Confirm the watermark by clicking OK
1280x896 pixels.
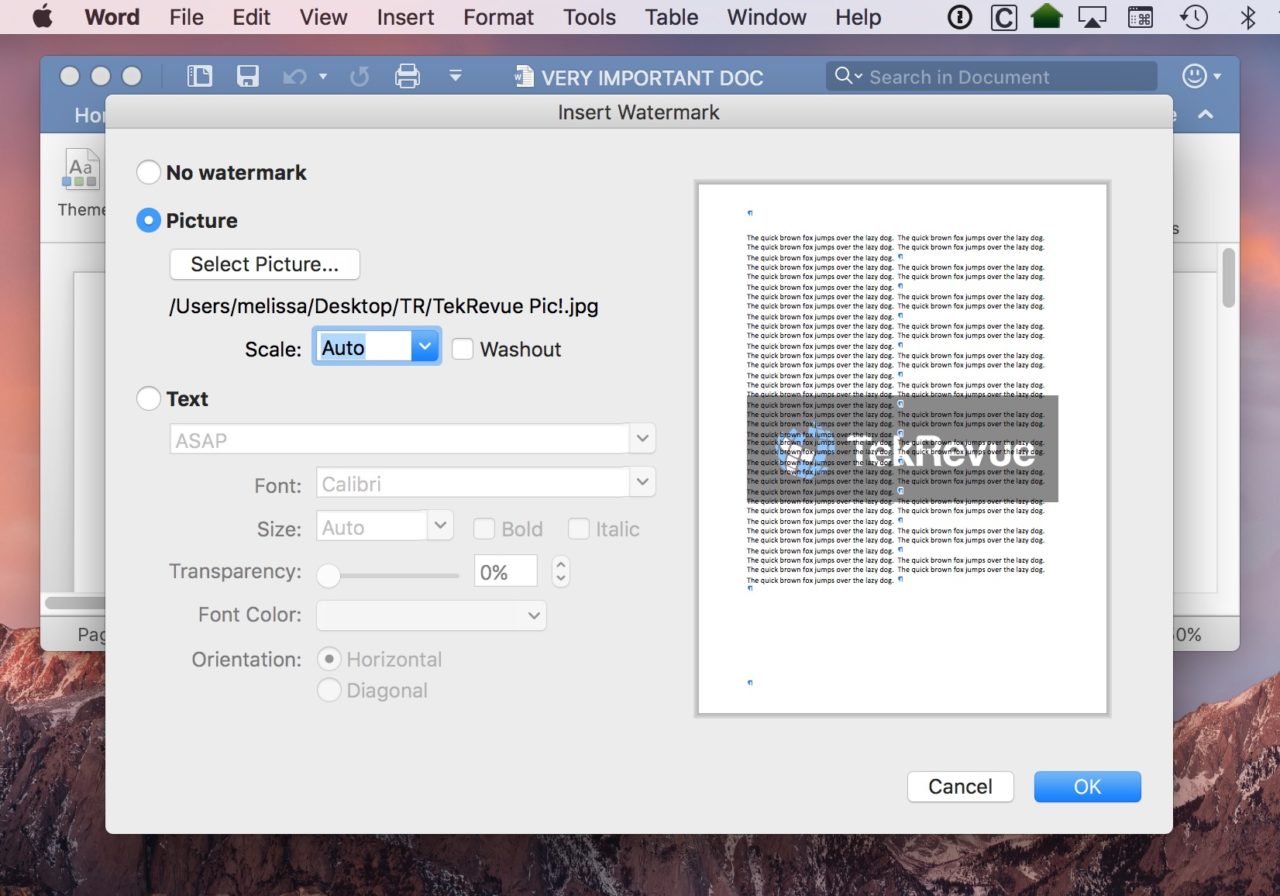[1087, 787]
